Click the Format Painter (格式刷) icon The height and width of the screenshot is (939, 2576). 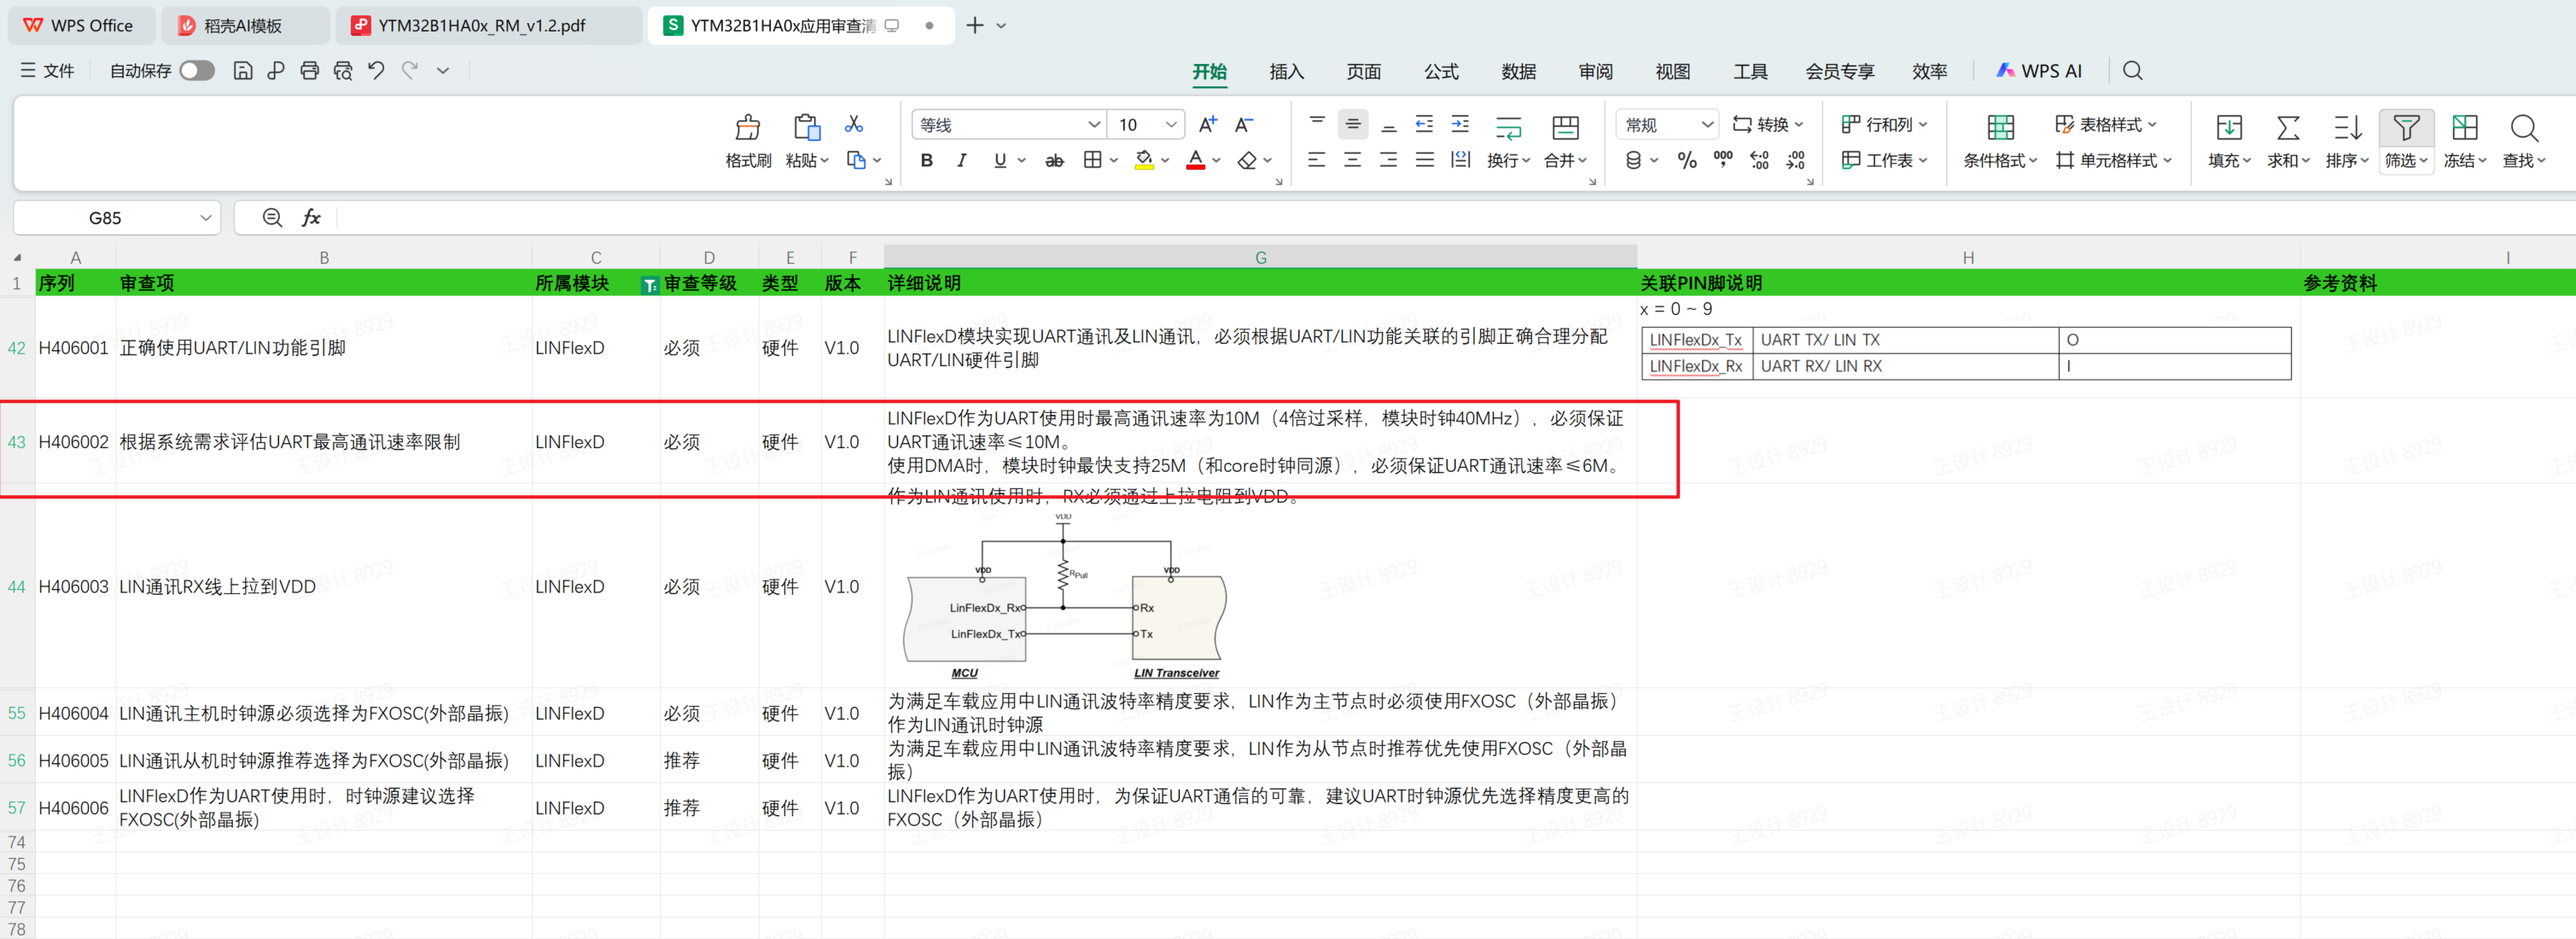747,127
